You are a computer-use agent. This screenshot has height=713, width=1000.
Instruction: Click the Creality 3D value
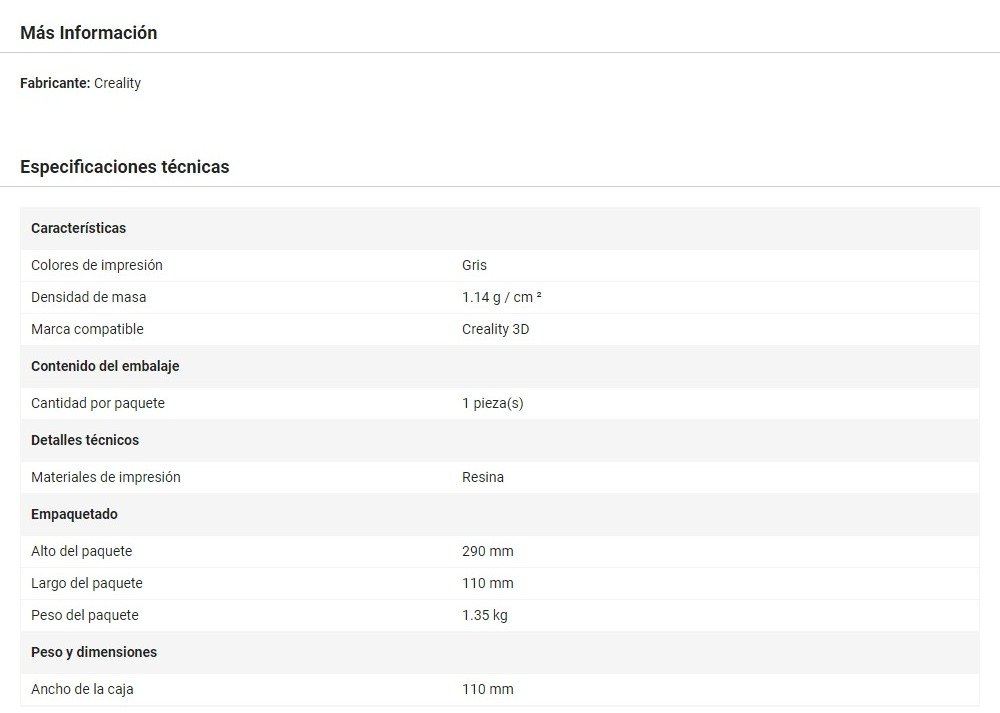pyautogui.click(x=495, y=329)
